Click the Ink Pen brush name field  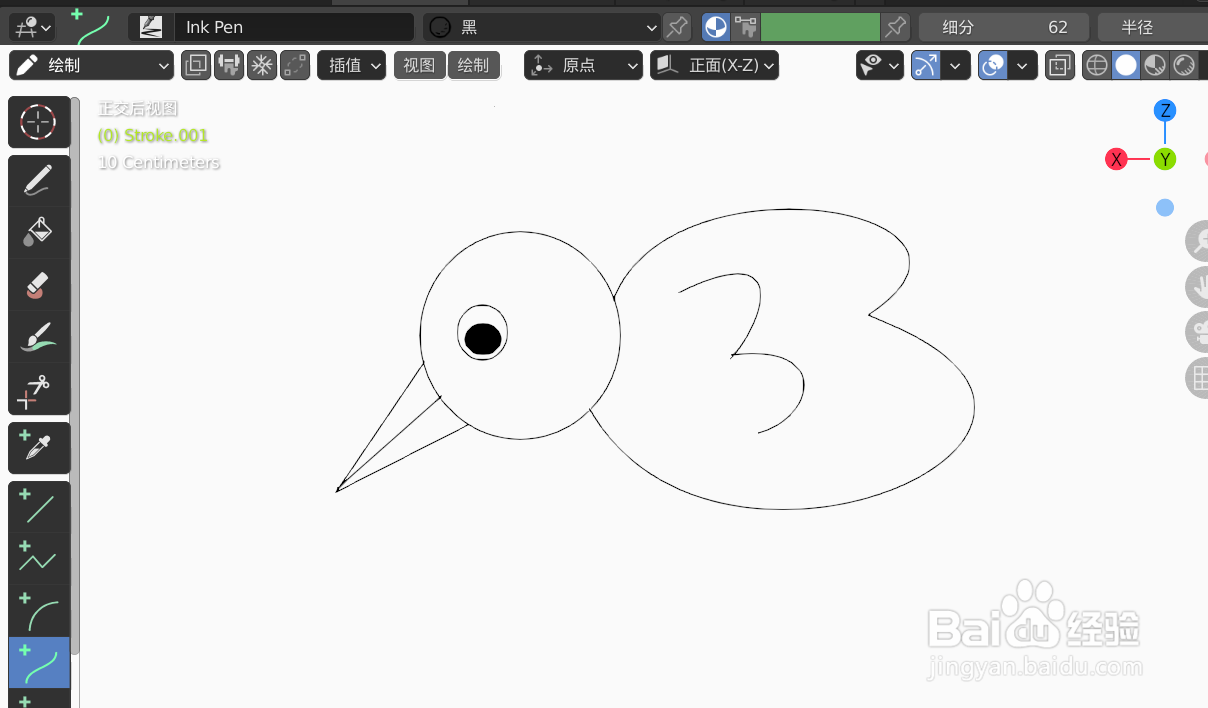coord(294,27)
